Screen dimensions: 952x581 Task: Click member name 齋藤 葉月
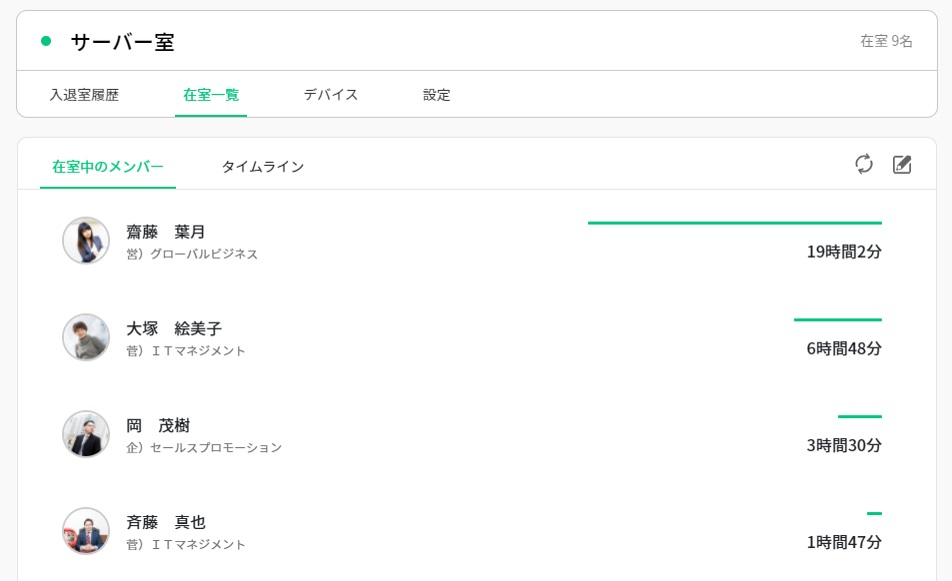[166, 232]
